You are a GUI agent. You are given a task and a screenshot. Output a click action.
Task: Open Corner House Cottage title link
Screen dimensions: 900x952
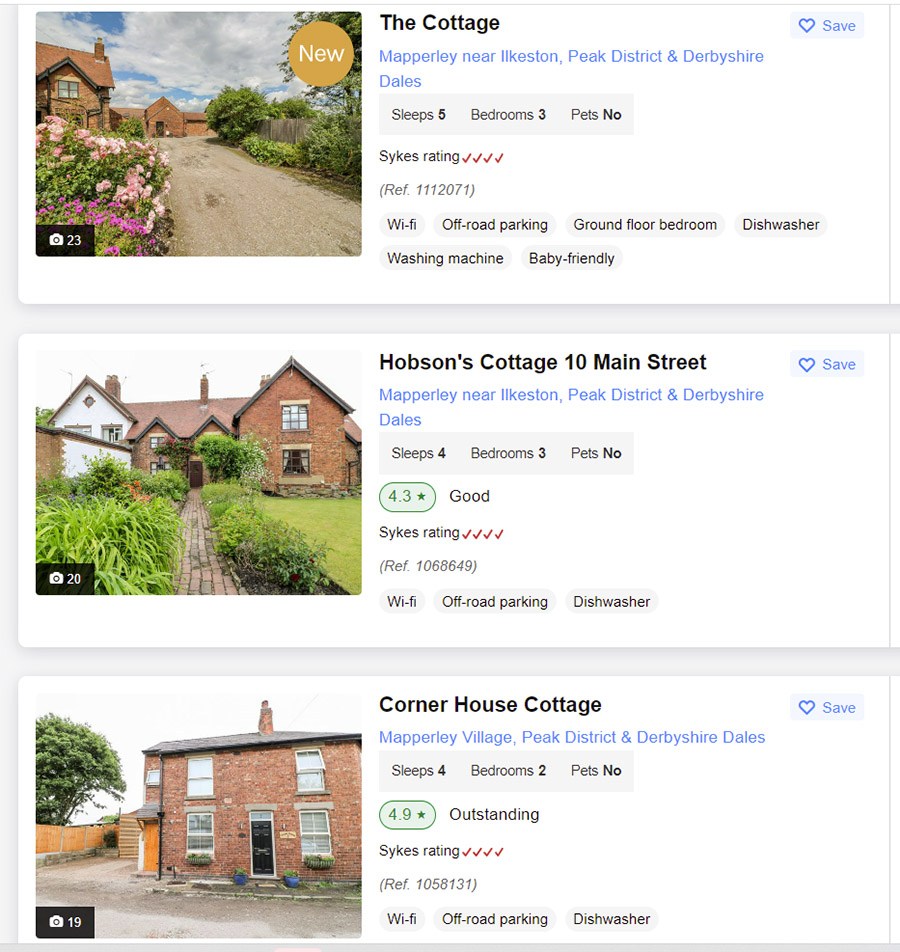(x=490, y=704)
